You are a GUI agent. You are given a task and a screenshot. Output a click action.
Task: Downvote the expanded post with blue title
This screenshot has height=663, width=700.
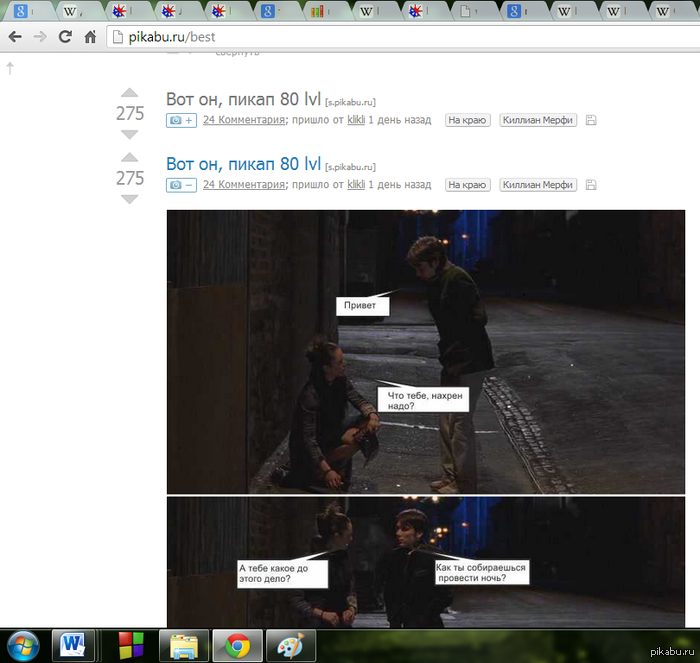(x=129, y=199)
